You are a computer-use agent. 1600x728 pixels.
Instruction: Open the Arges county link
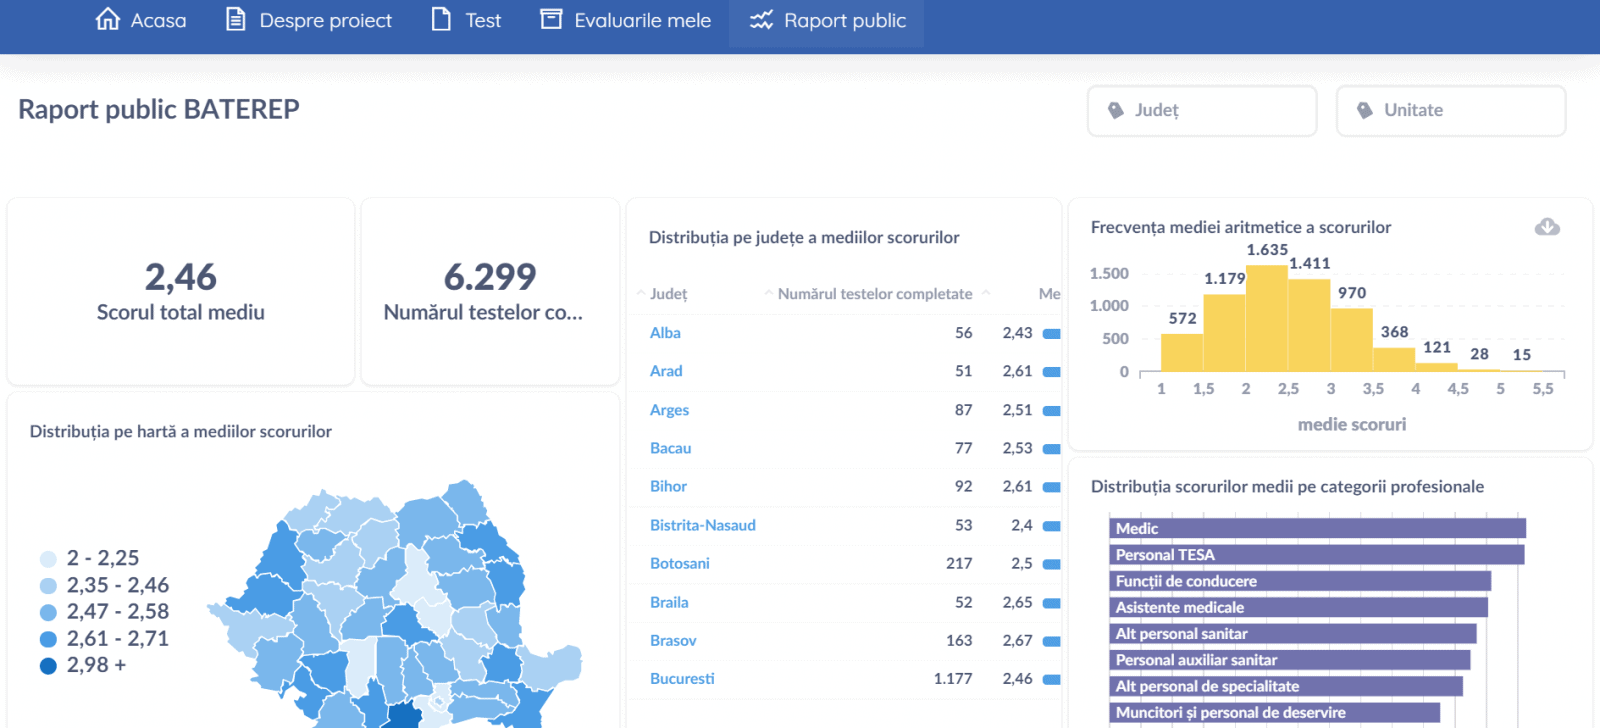pyautogui.click(x=669, y=410)
